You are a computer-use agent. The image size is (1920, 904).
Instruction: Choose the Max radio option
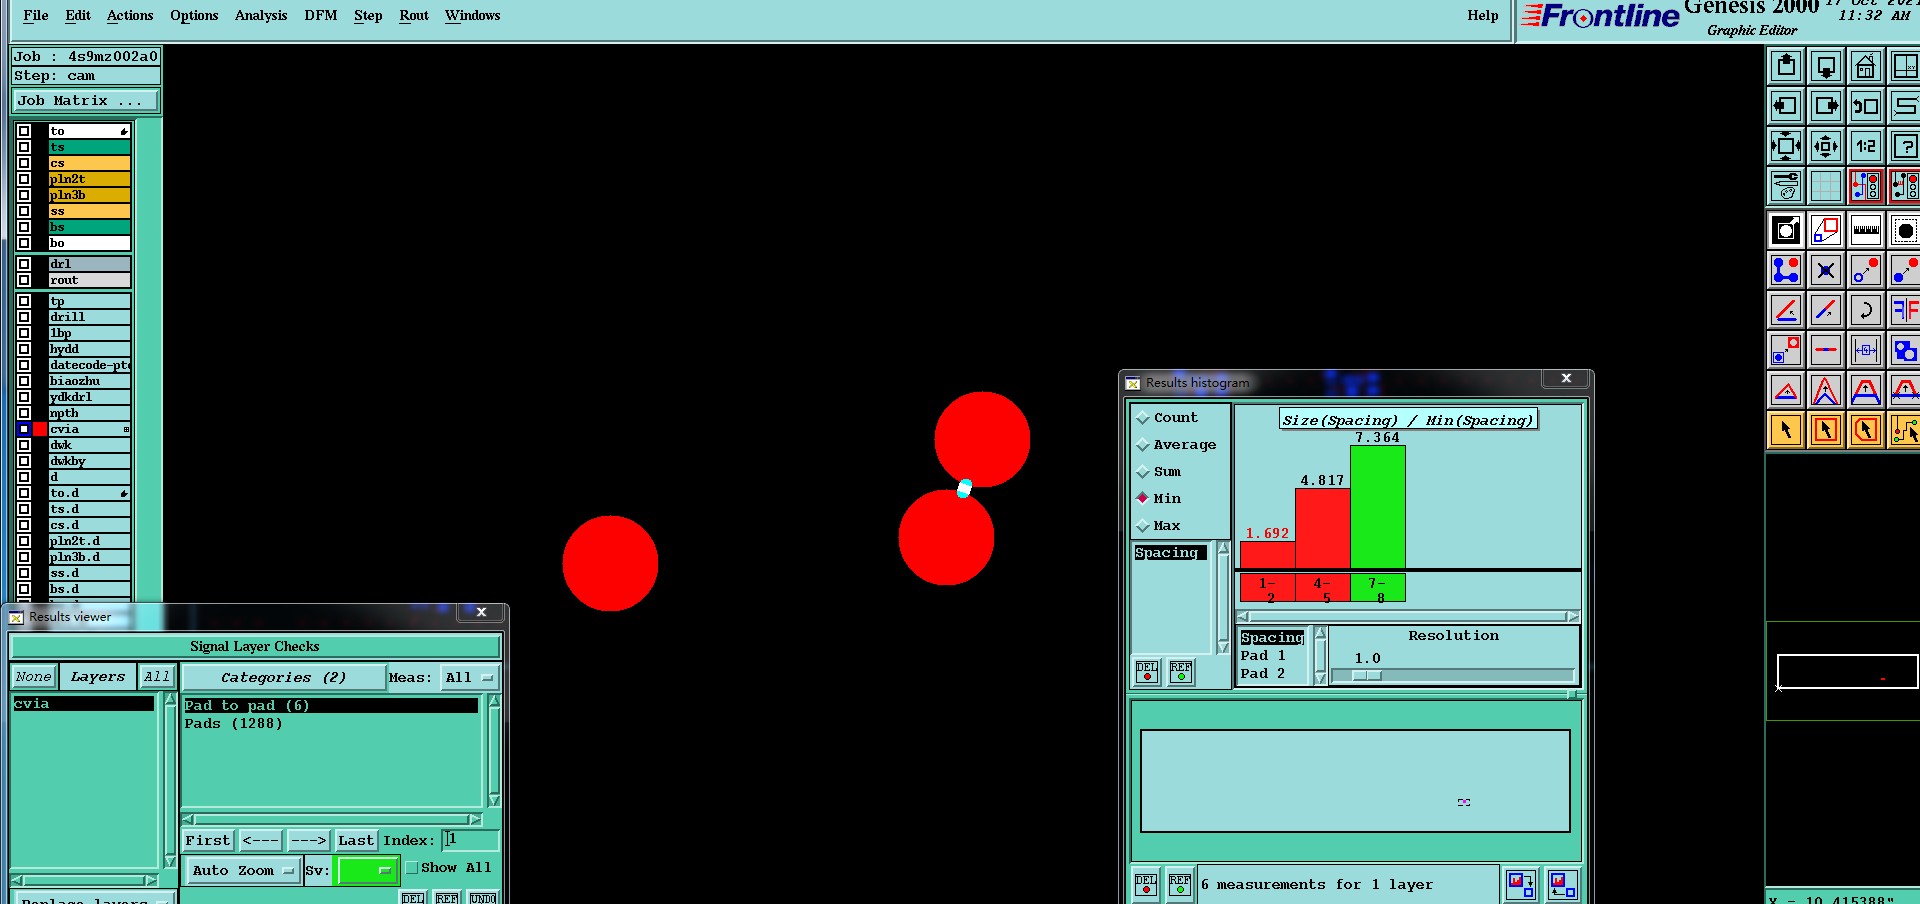(1143, 526)
